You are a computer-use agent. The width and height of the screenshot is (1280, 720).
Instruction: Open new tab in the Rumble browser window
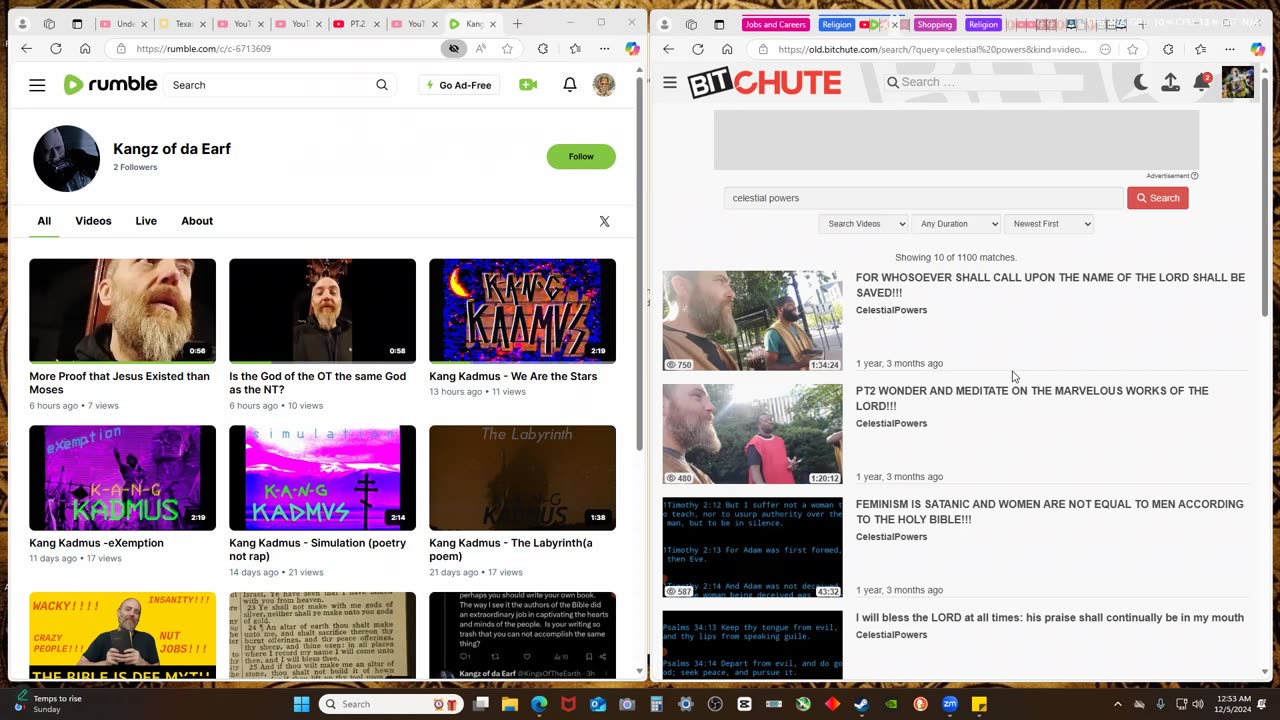pos(517,24)
